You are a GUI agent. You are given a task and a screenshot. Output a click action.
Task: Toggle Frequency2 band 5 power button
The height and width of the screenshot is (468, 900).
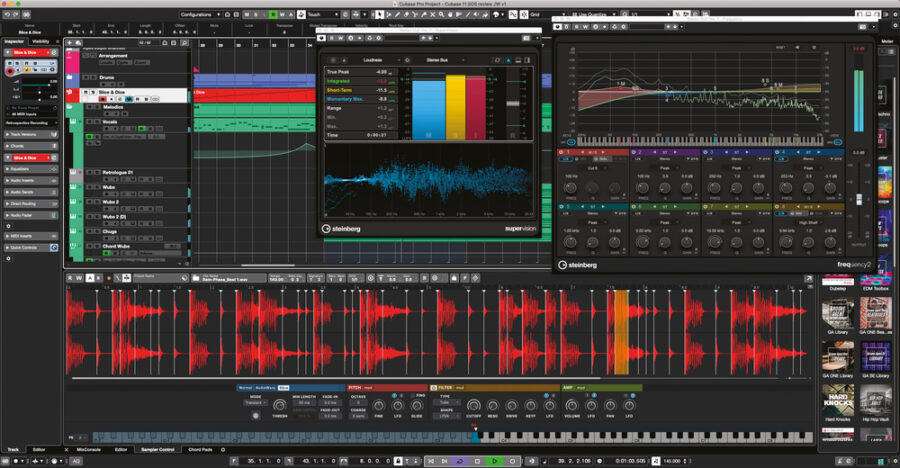point(561,206)
